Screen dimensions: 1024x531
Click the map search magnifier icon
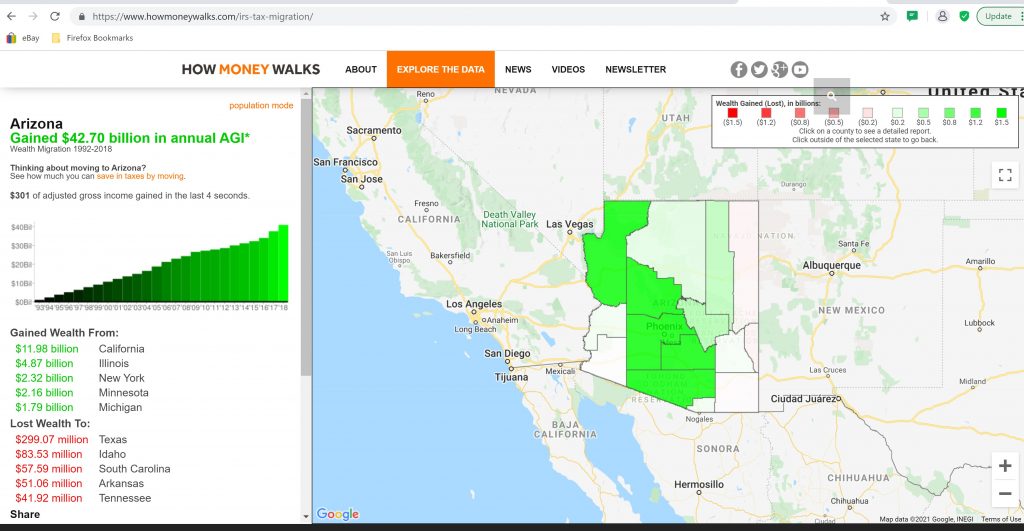click(x=831, y=96)
